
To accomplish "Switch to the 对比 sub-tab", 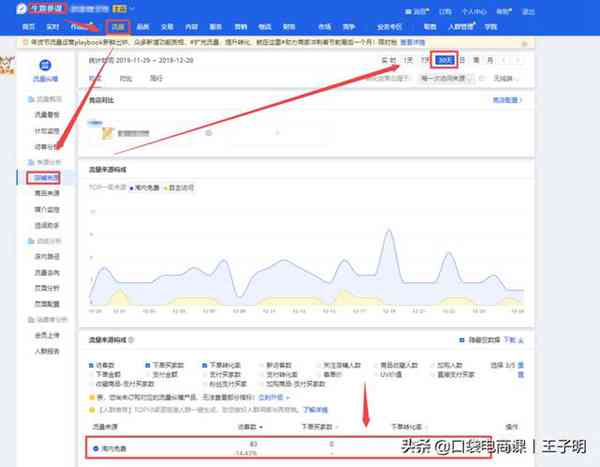I will pos(126,78).
